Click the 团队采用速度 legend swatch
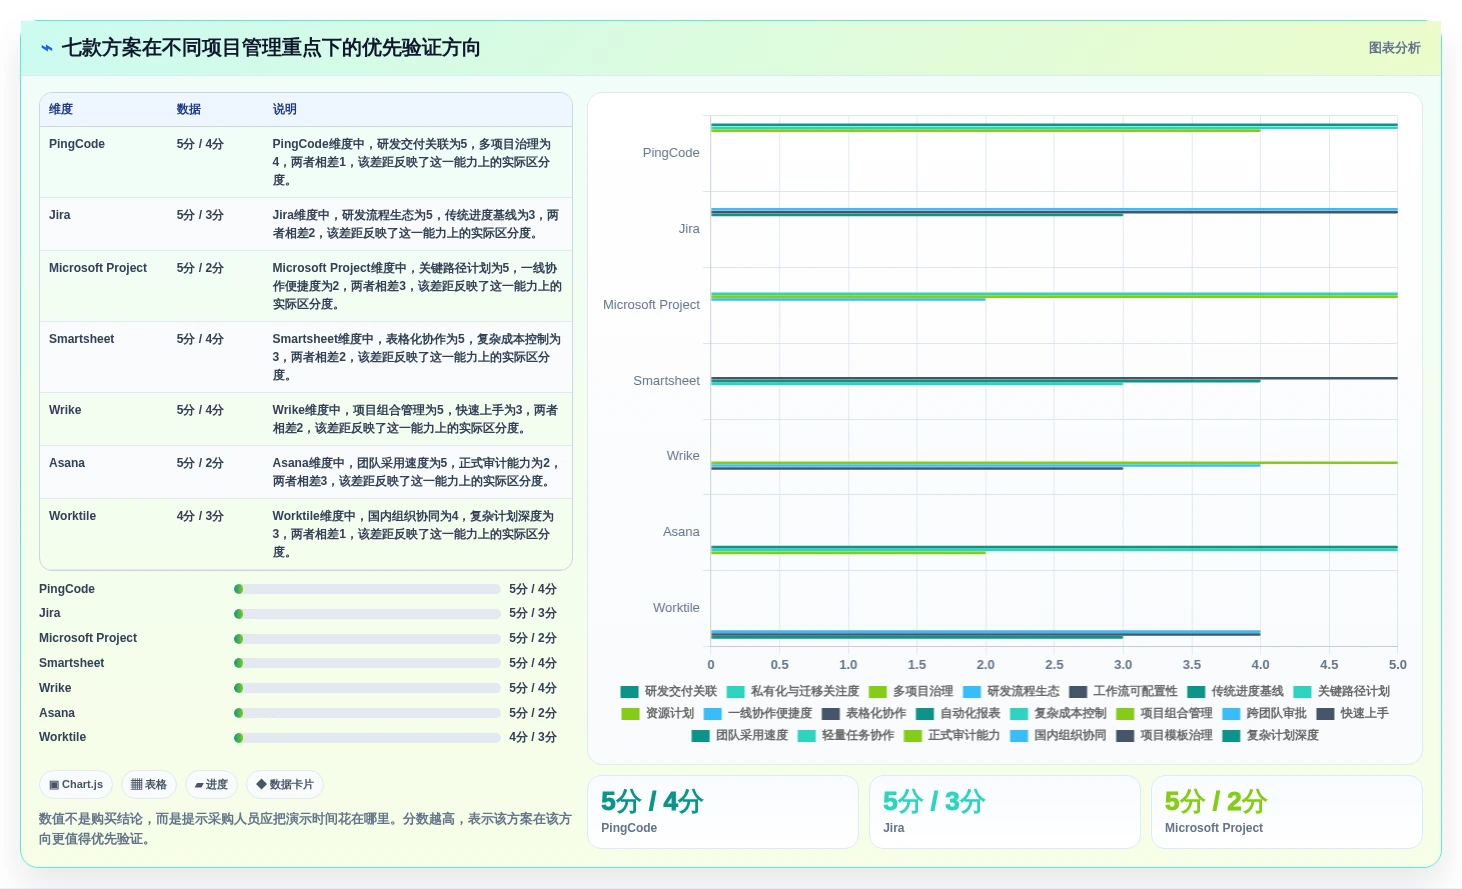 700,736
